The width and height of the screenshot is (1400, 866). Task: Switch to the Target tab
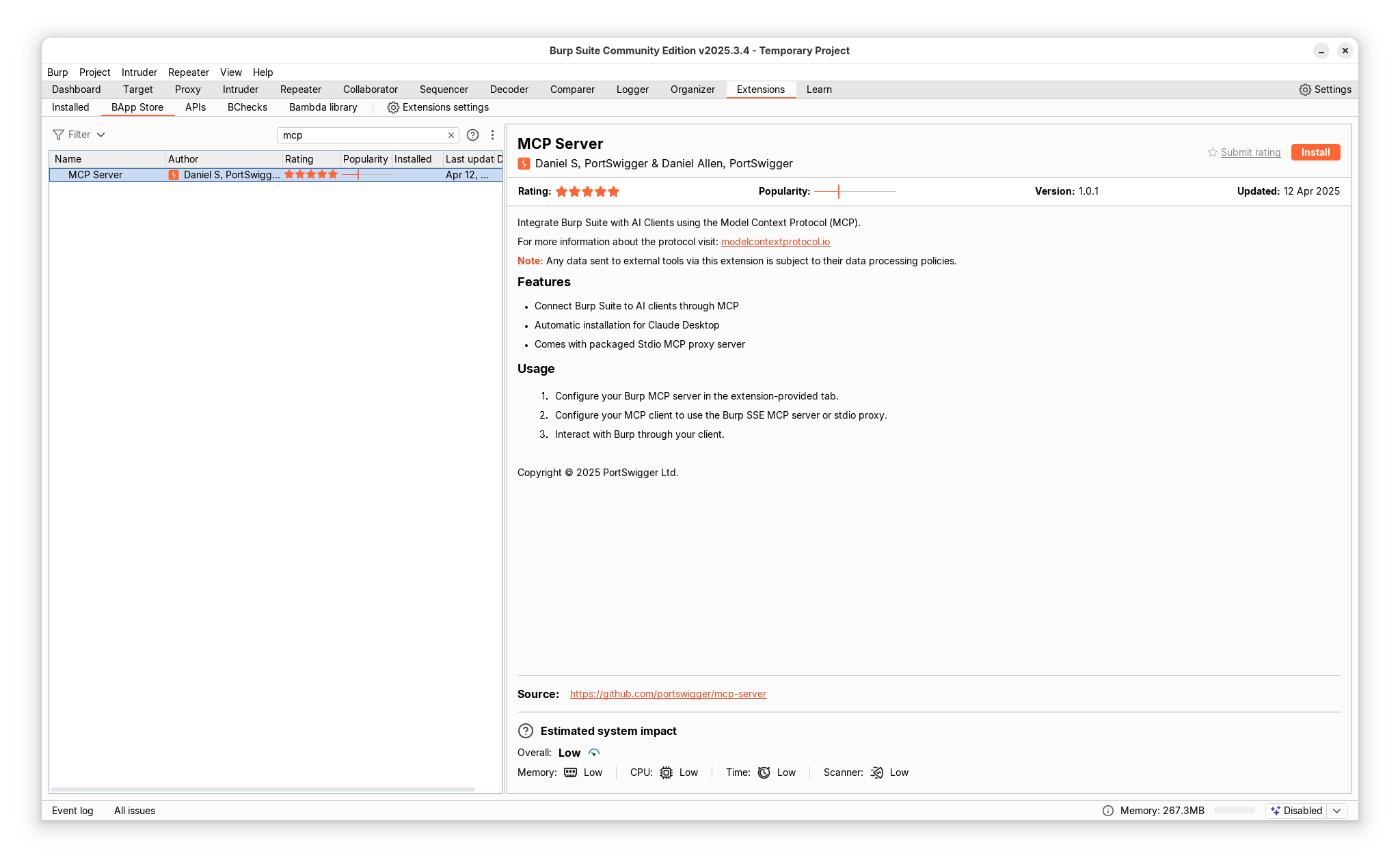(138, 89)
